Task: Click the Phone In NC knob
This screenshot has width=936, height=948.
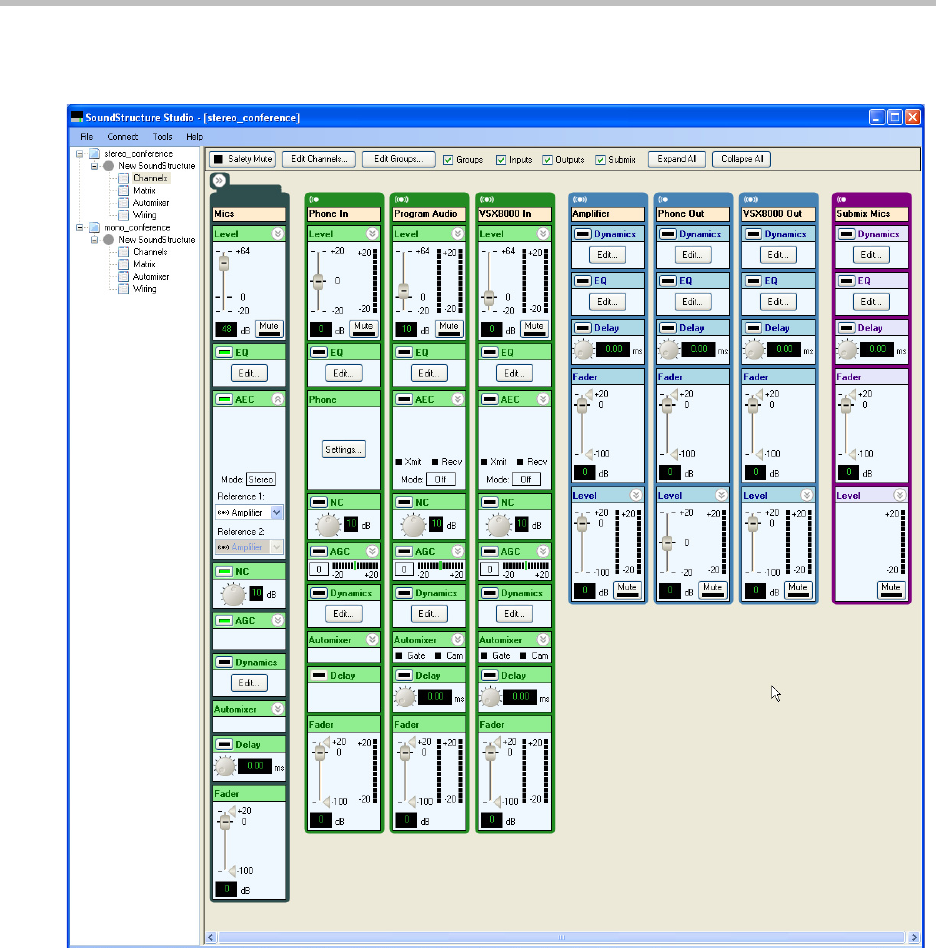Action: pos(326,524)
